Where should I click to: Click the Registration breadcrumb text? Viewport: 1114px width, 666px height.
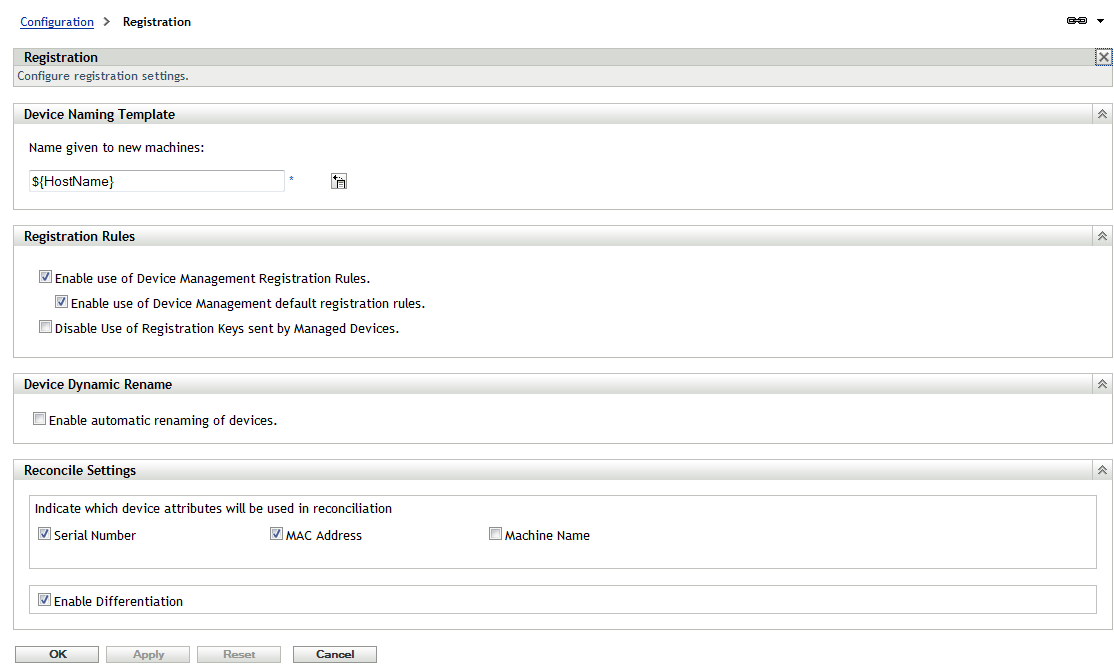pos(157,22)
